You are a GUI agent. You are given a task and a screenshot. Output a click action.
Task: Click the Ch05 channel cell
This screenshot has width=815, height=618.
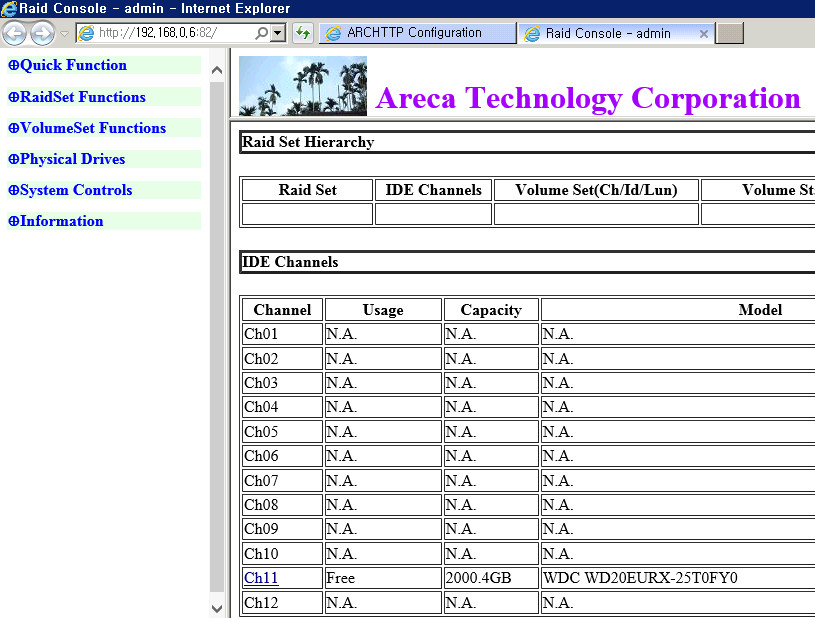282,431
